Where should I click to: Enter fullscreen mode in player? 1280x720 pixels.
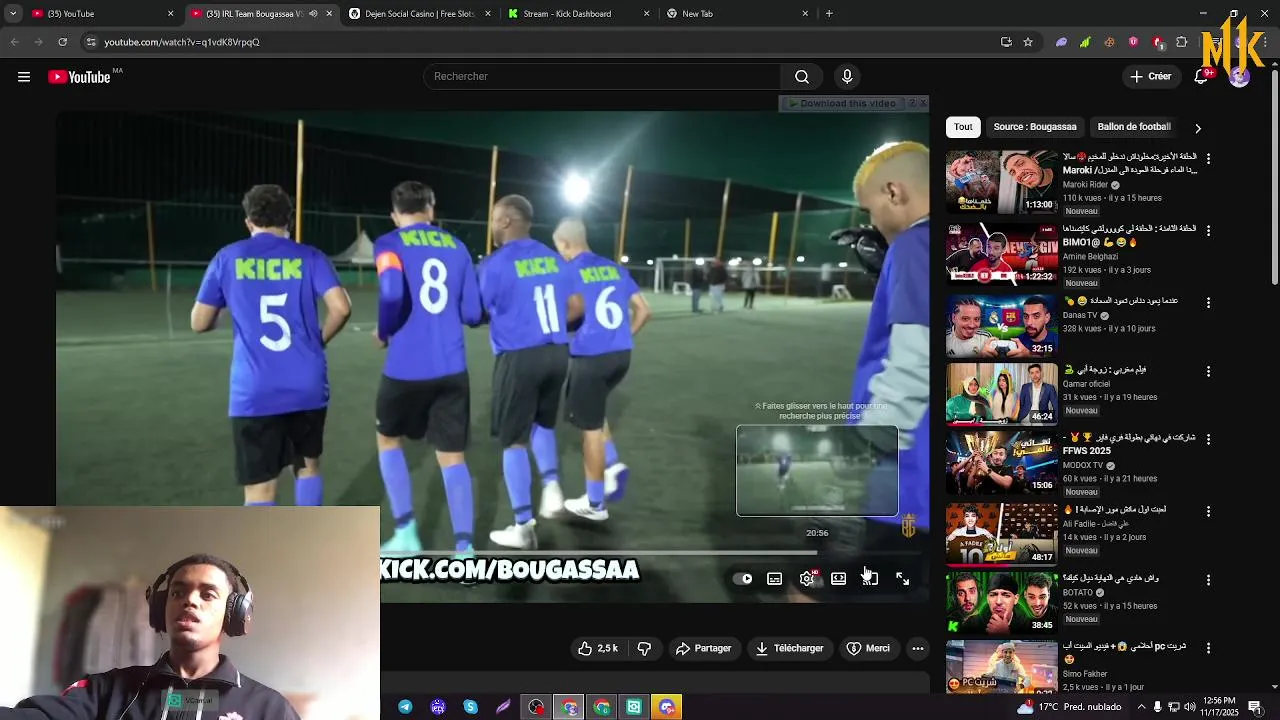902,579
